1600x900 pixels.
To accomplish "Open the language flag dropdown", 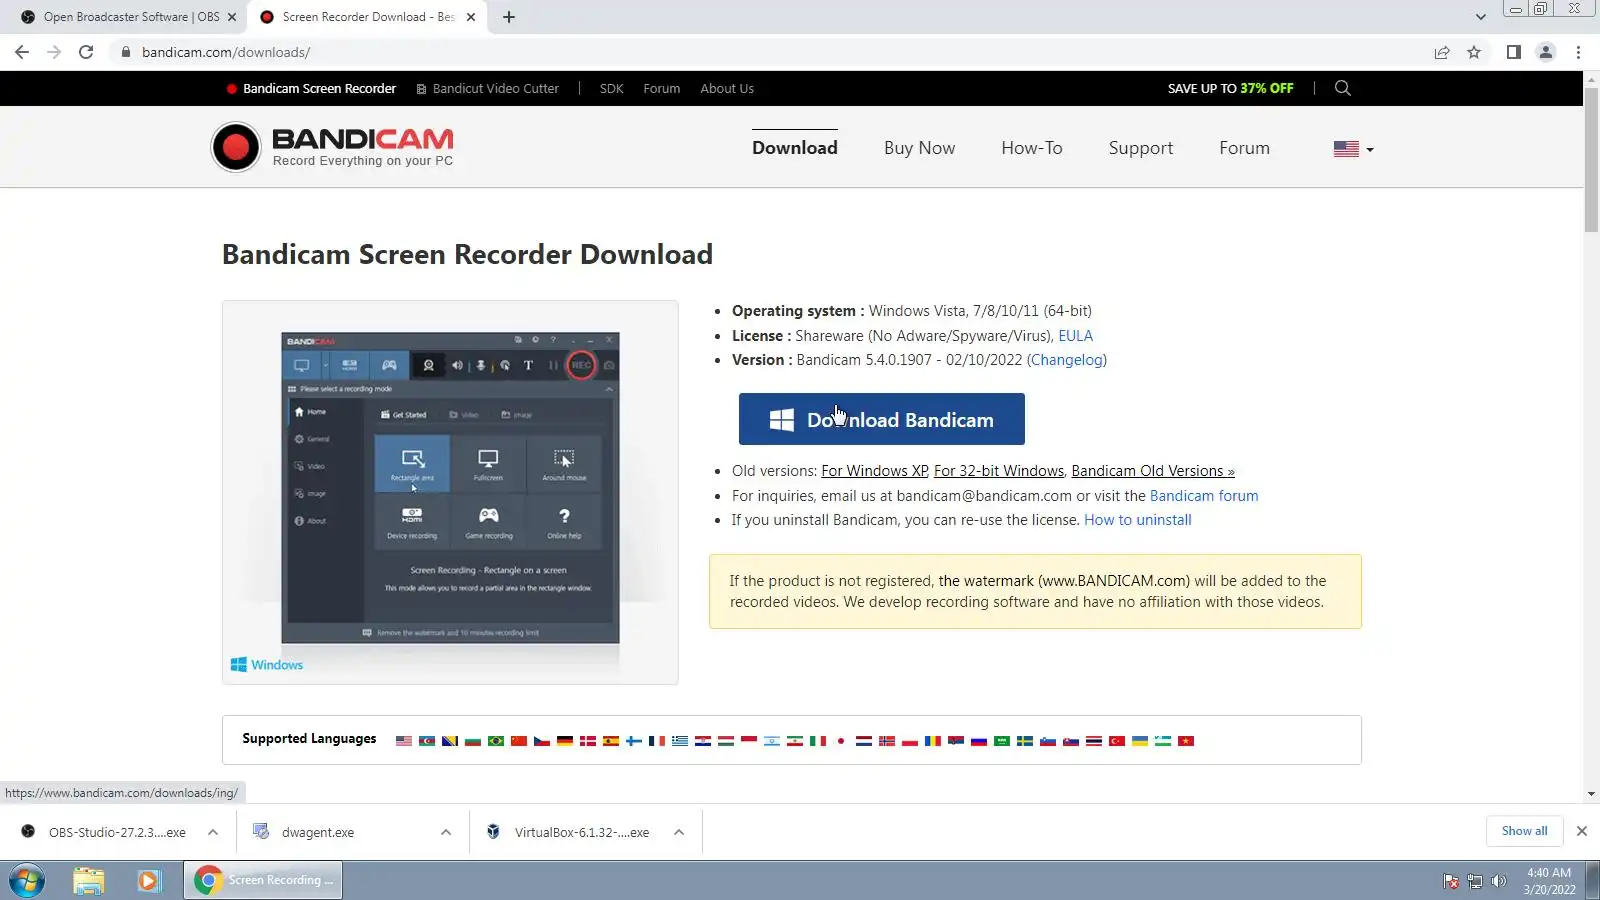I will (1354, 149).
